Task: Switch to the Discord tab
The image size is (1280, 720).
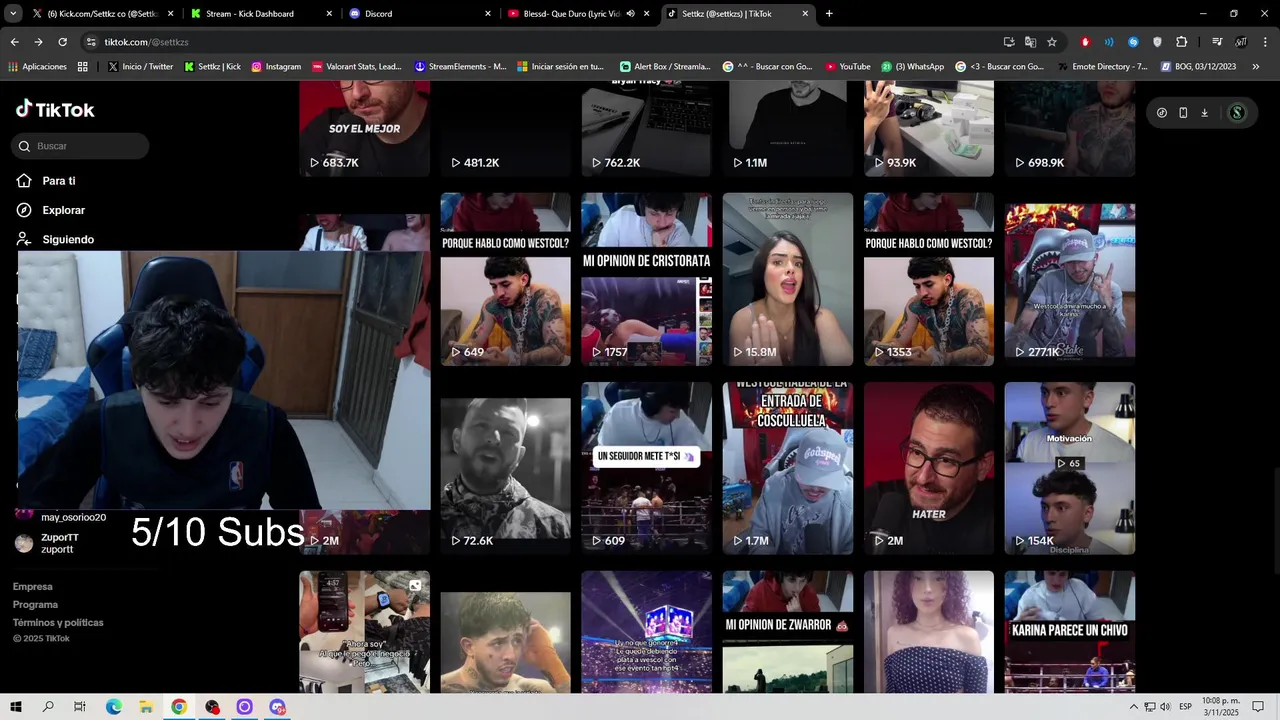Action: pos(418,14)
